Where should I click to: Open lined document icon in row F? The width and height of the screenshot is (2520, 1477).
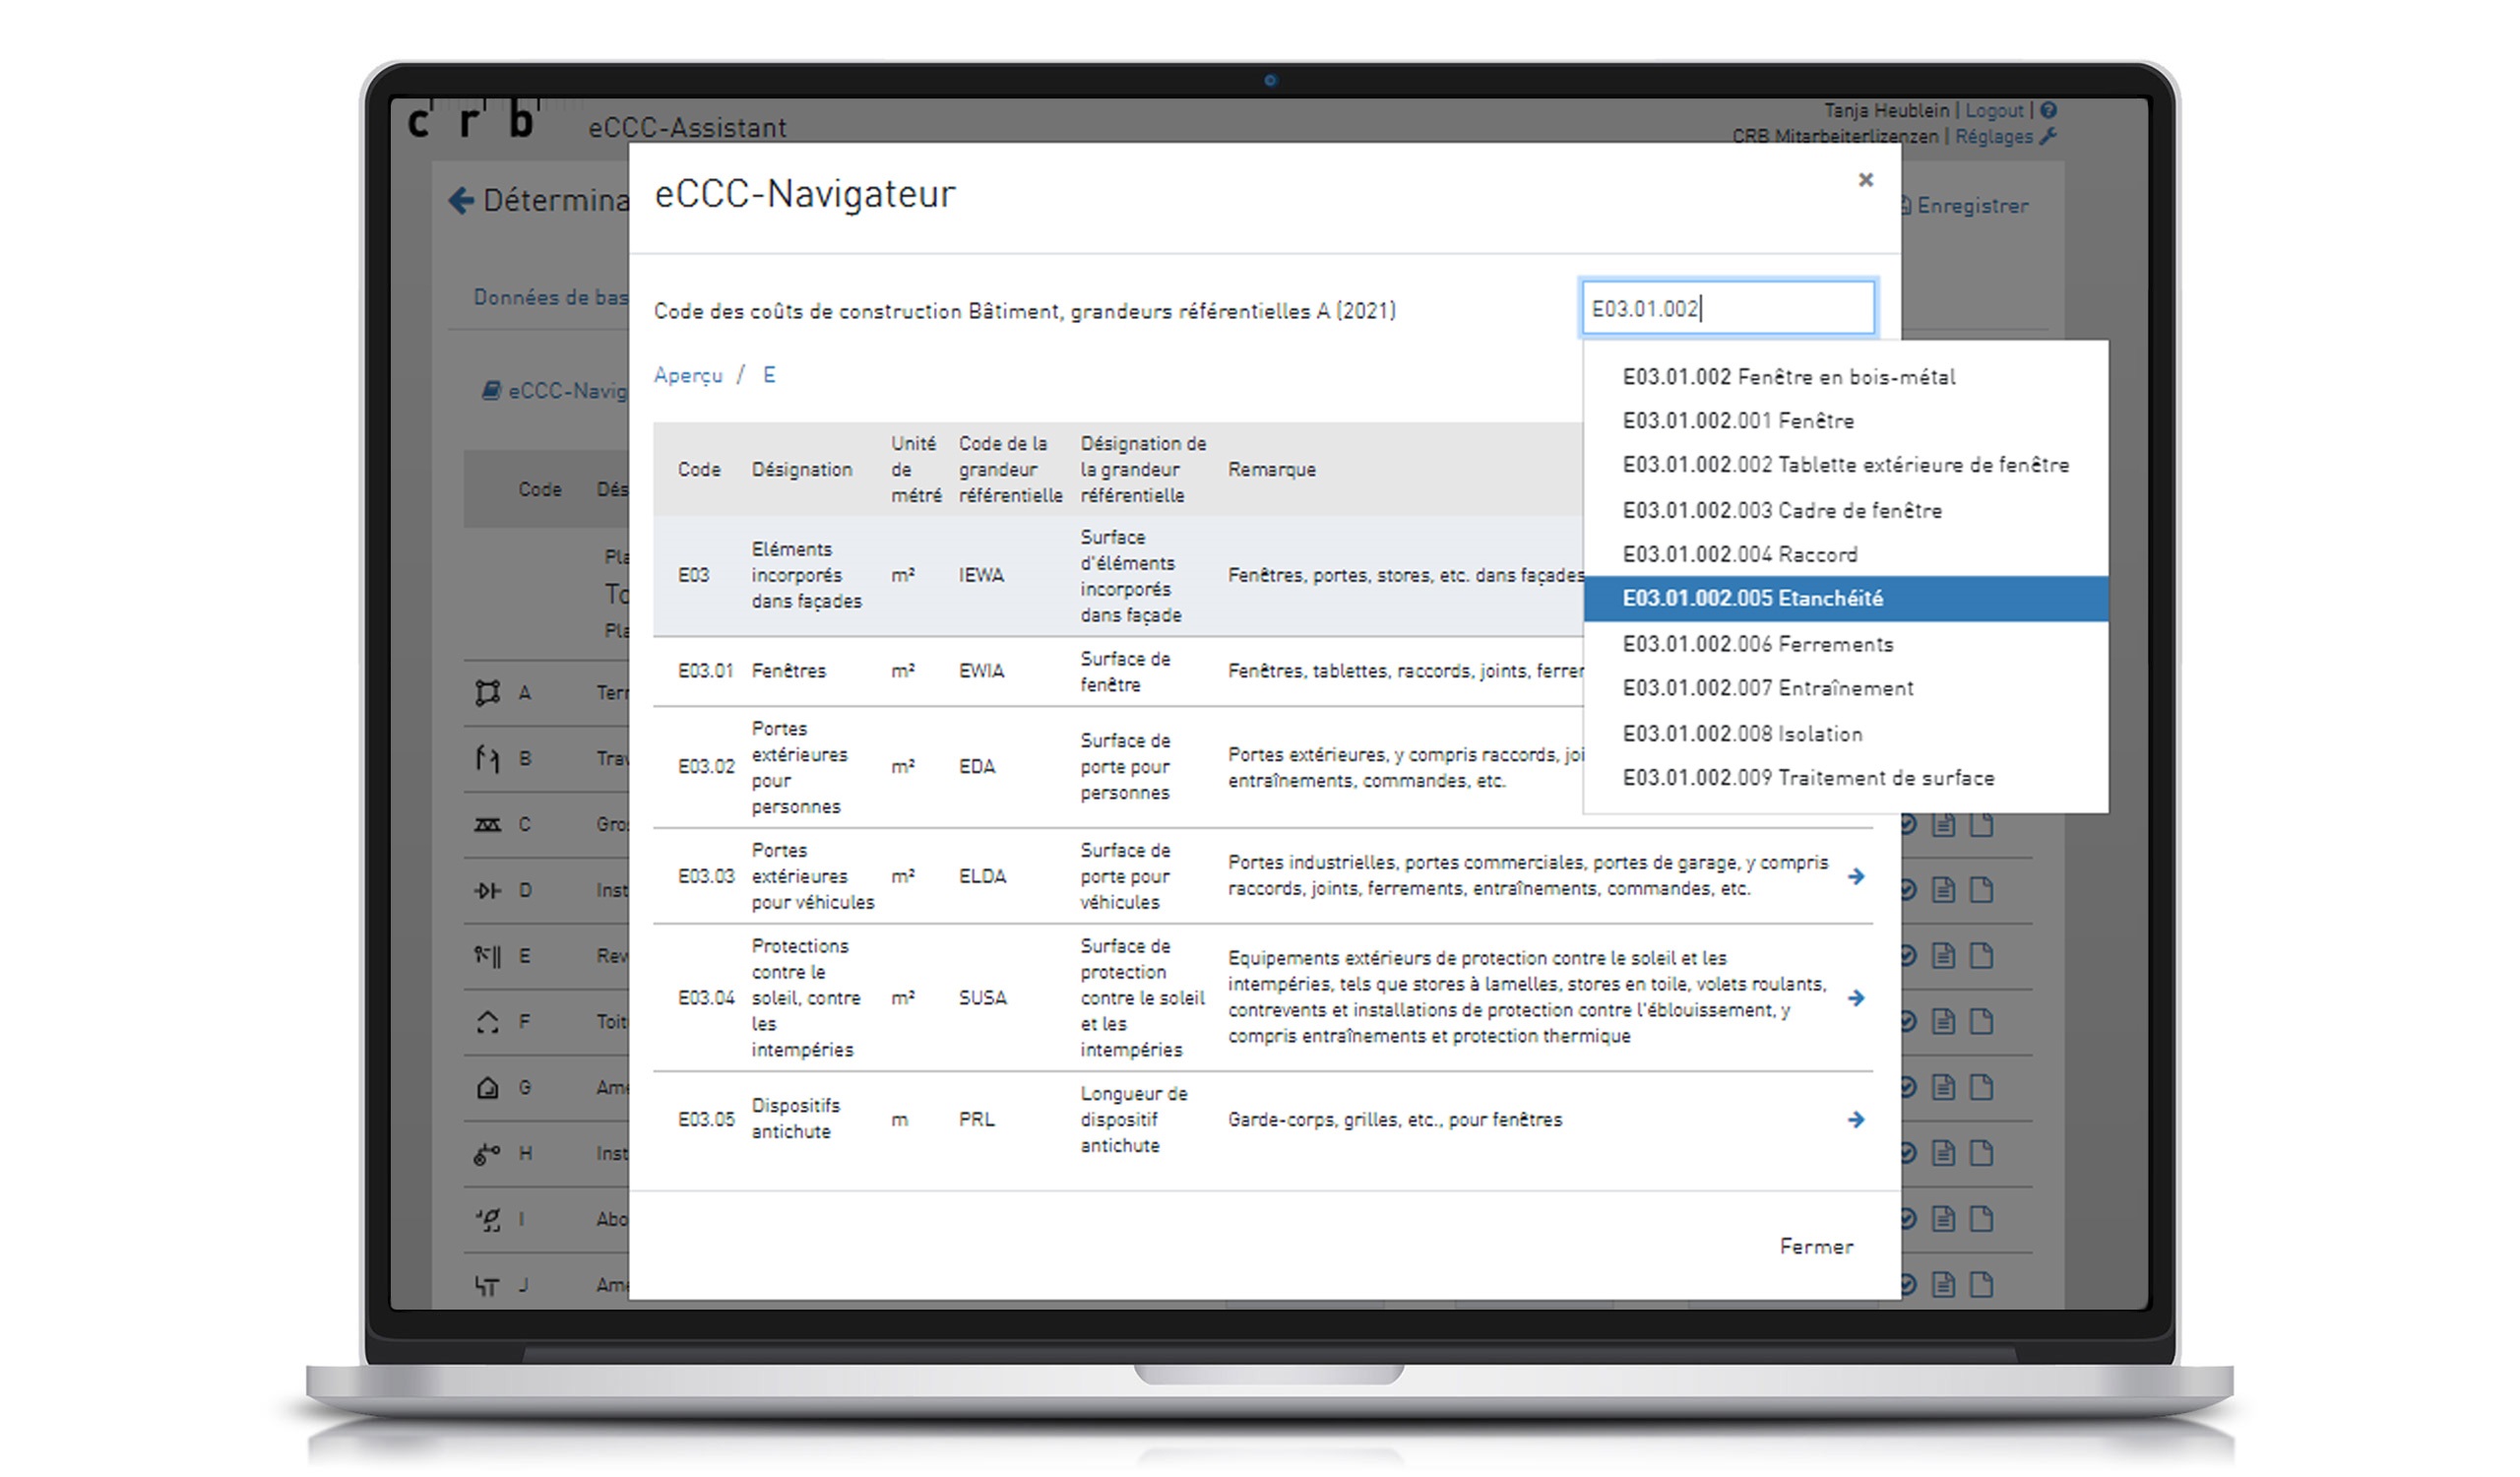click(1943, 1022)
